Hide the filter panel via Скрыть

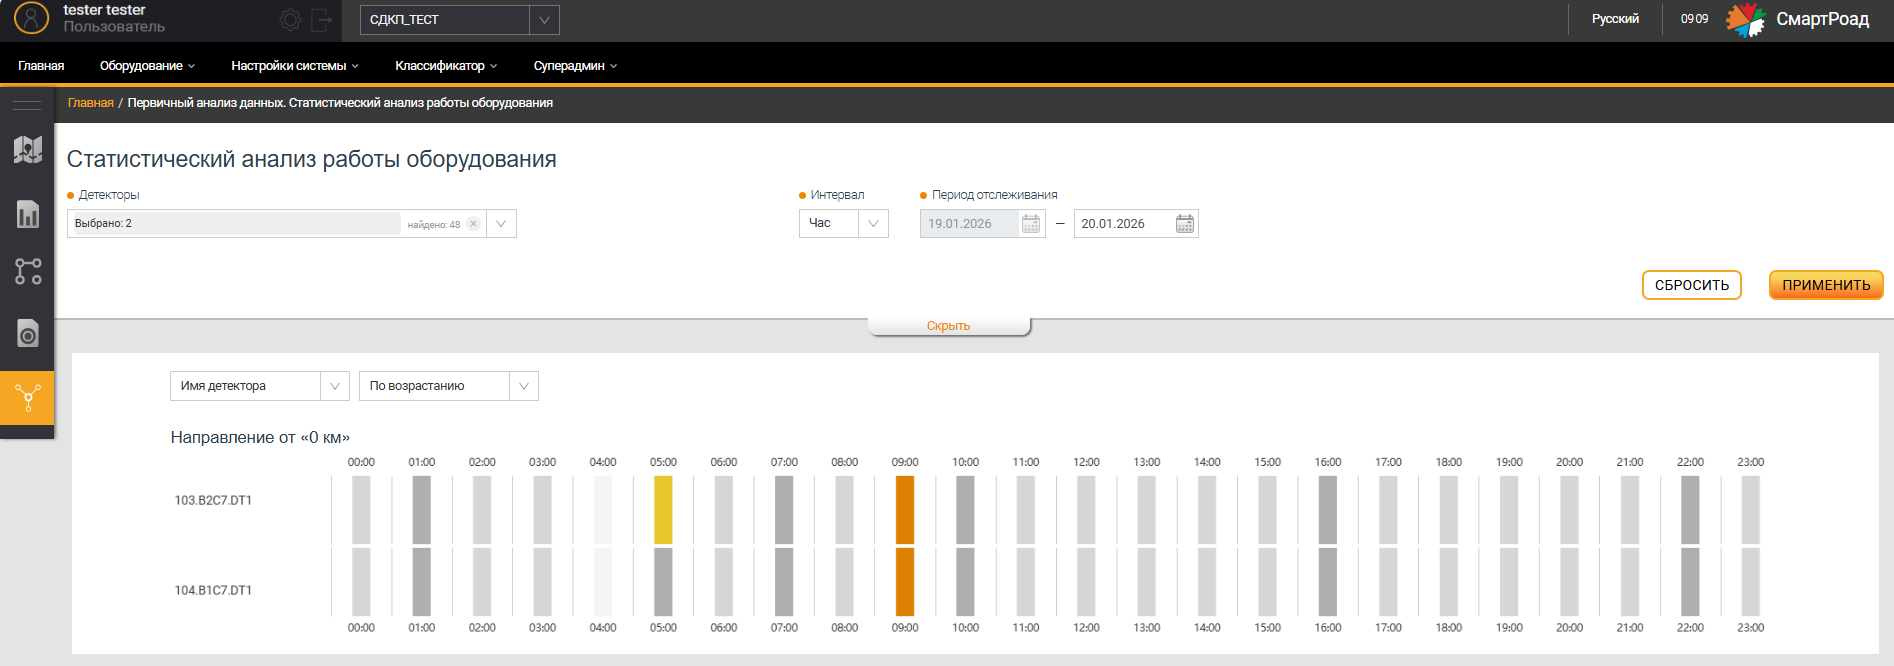tap(948, 326)
